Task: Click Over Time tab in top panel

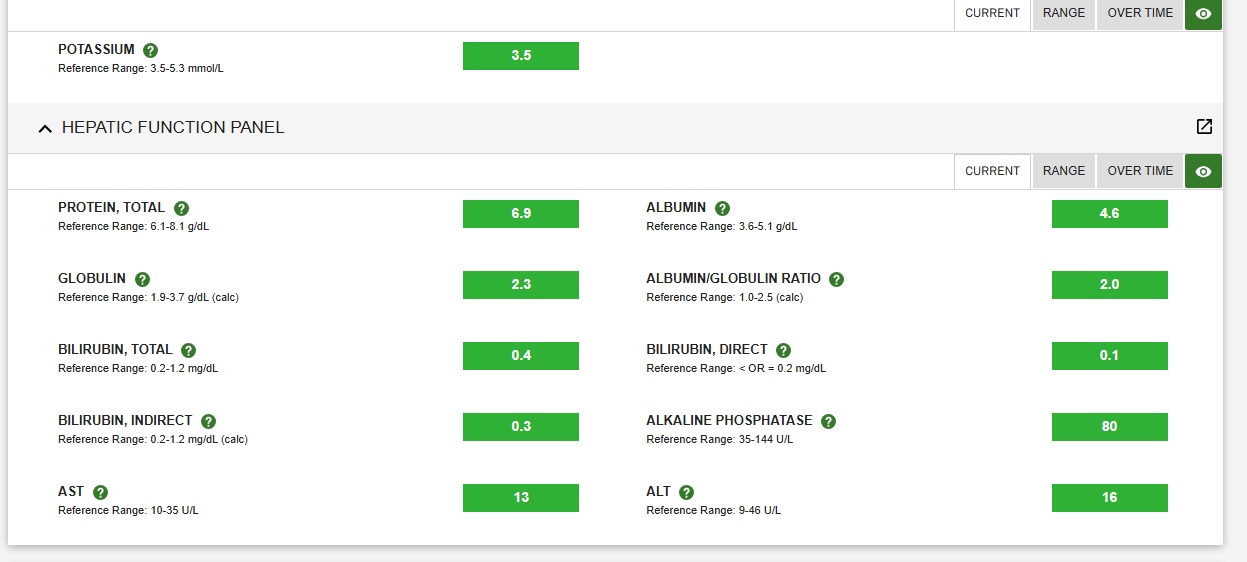Action: tap(1140, 14)
